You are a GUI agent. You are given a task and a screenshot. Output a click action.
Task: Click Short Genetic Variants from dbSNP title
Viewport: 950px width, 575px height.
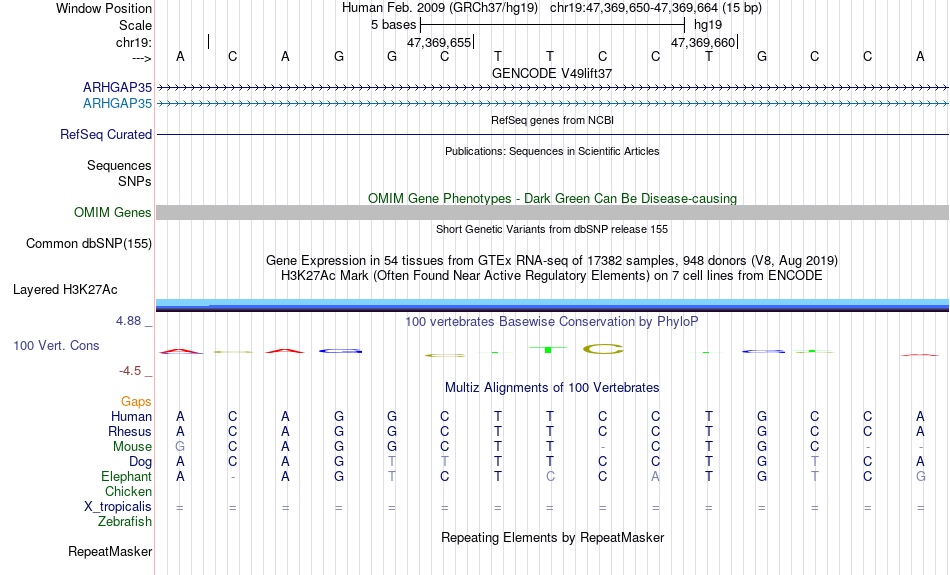552,229
